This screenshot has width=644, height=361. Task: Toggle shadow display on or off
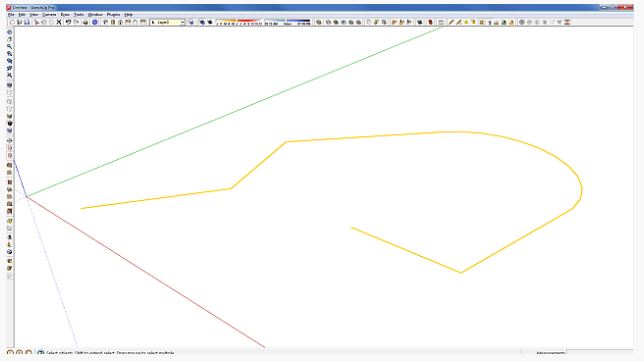[202, 22]
